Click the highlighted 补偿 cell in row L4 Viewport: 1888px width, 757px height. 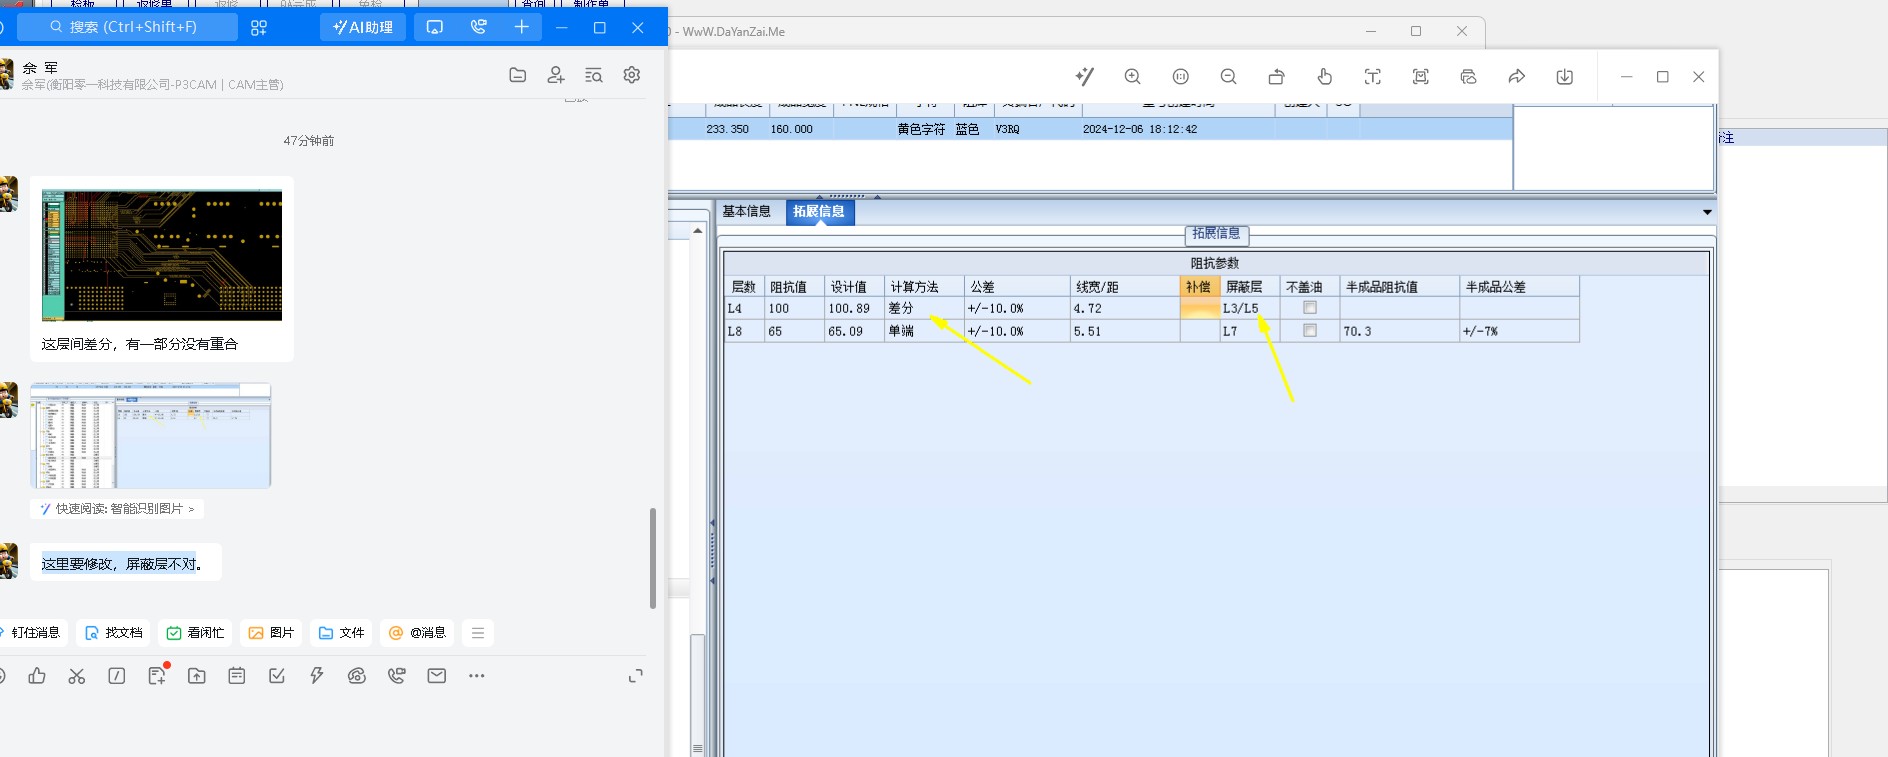1200,309
